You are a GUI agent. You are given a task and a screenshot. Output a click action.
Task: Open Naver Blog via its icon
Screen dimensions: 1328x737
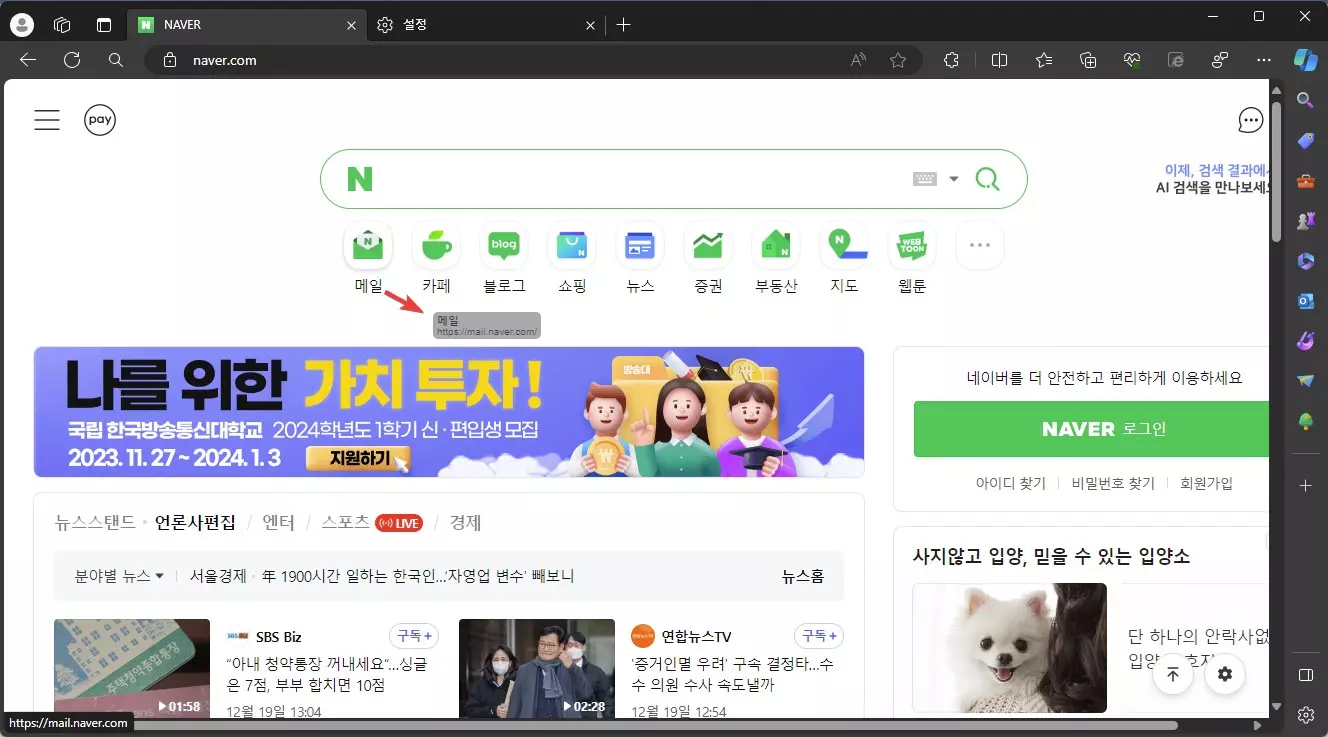(x=504, y=245)
